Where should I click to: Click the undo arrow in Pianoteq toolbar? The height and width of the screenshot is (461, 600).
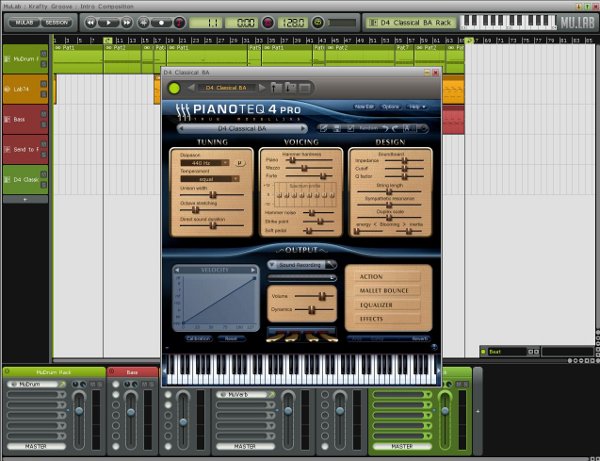pos(386,129)
